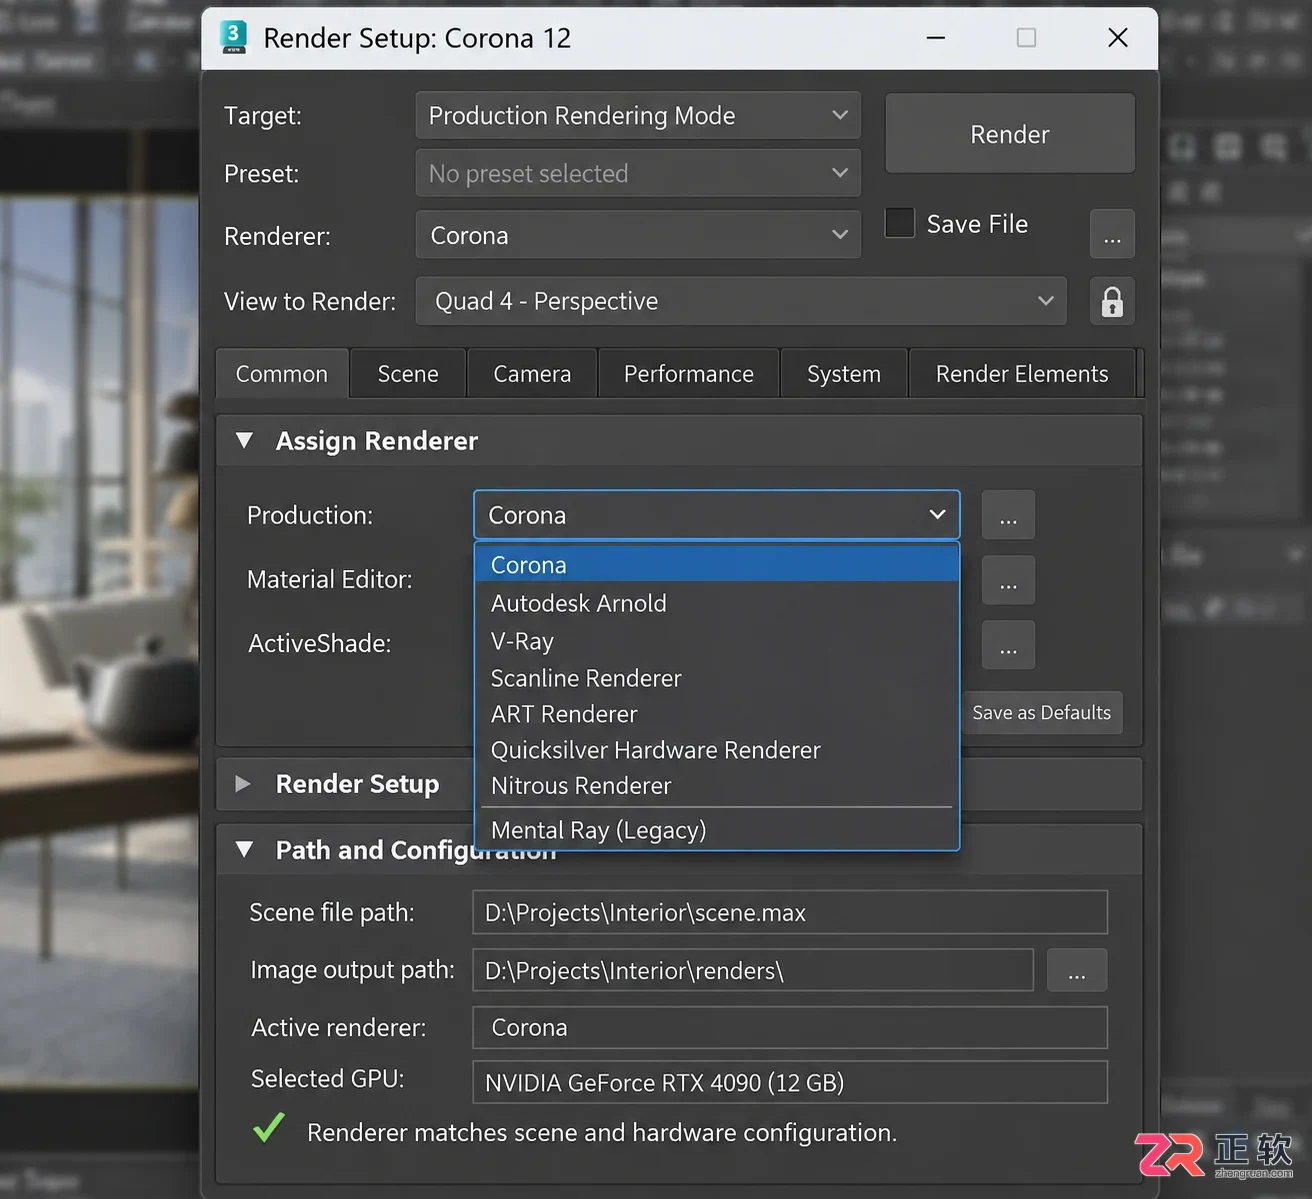Image resolution: width=1312 pixels, height=1199 pixels.
Task: Open the Target rendering mode dropdown
Action: pyautogui.click(x=638, y=116)
